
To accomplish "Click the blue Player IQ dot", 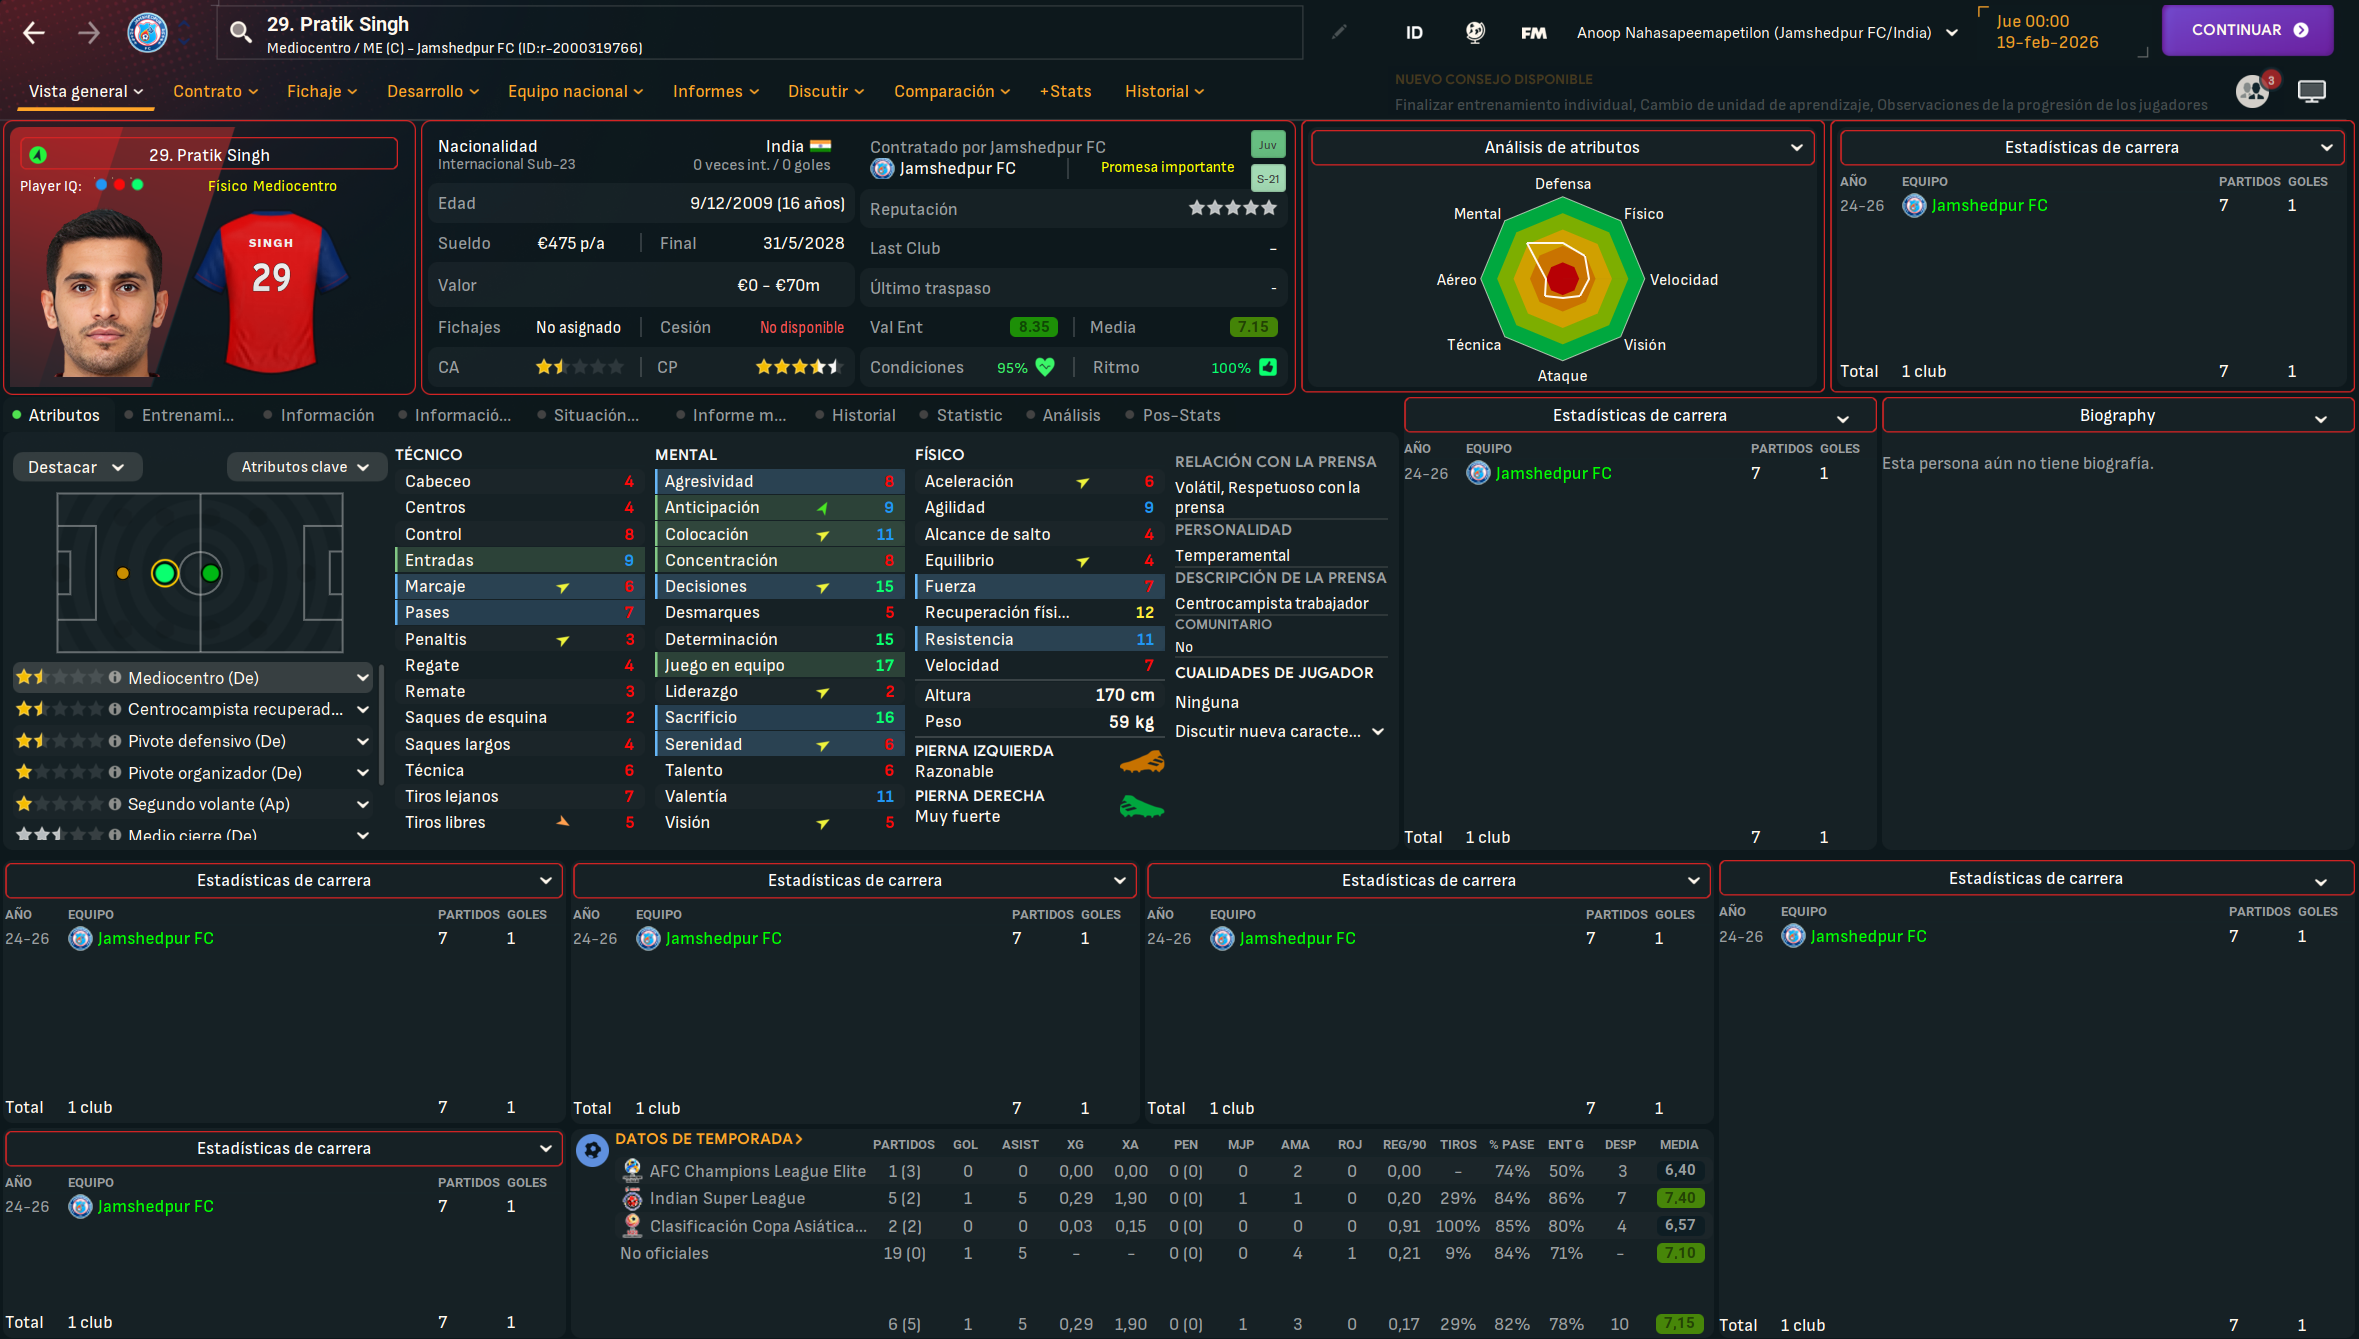I will coord(101,185).
